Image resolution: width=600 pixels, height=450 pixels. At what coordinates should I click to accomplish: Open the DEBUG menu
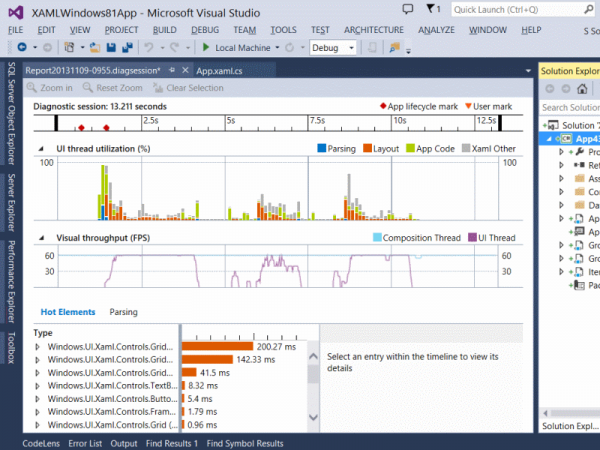(205, 30)
